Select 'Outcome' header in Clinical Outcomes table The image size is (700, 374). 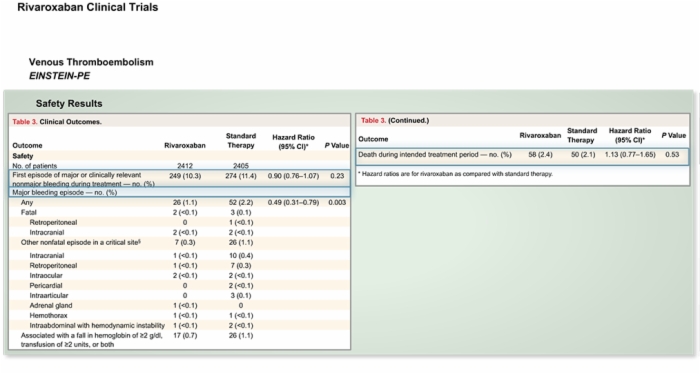[x=27, y=145]
